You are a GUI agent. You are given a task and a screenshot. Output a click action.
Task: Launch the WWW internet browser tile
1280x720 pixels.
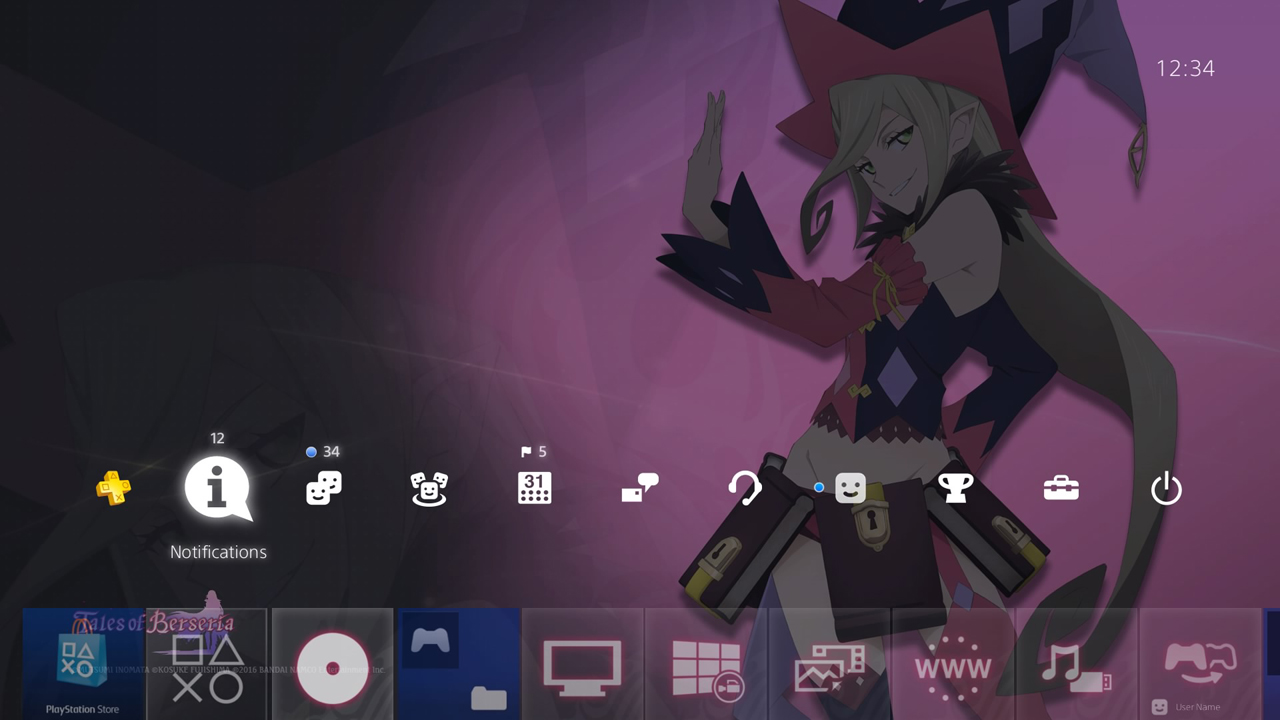click(x=953, y=664)
